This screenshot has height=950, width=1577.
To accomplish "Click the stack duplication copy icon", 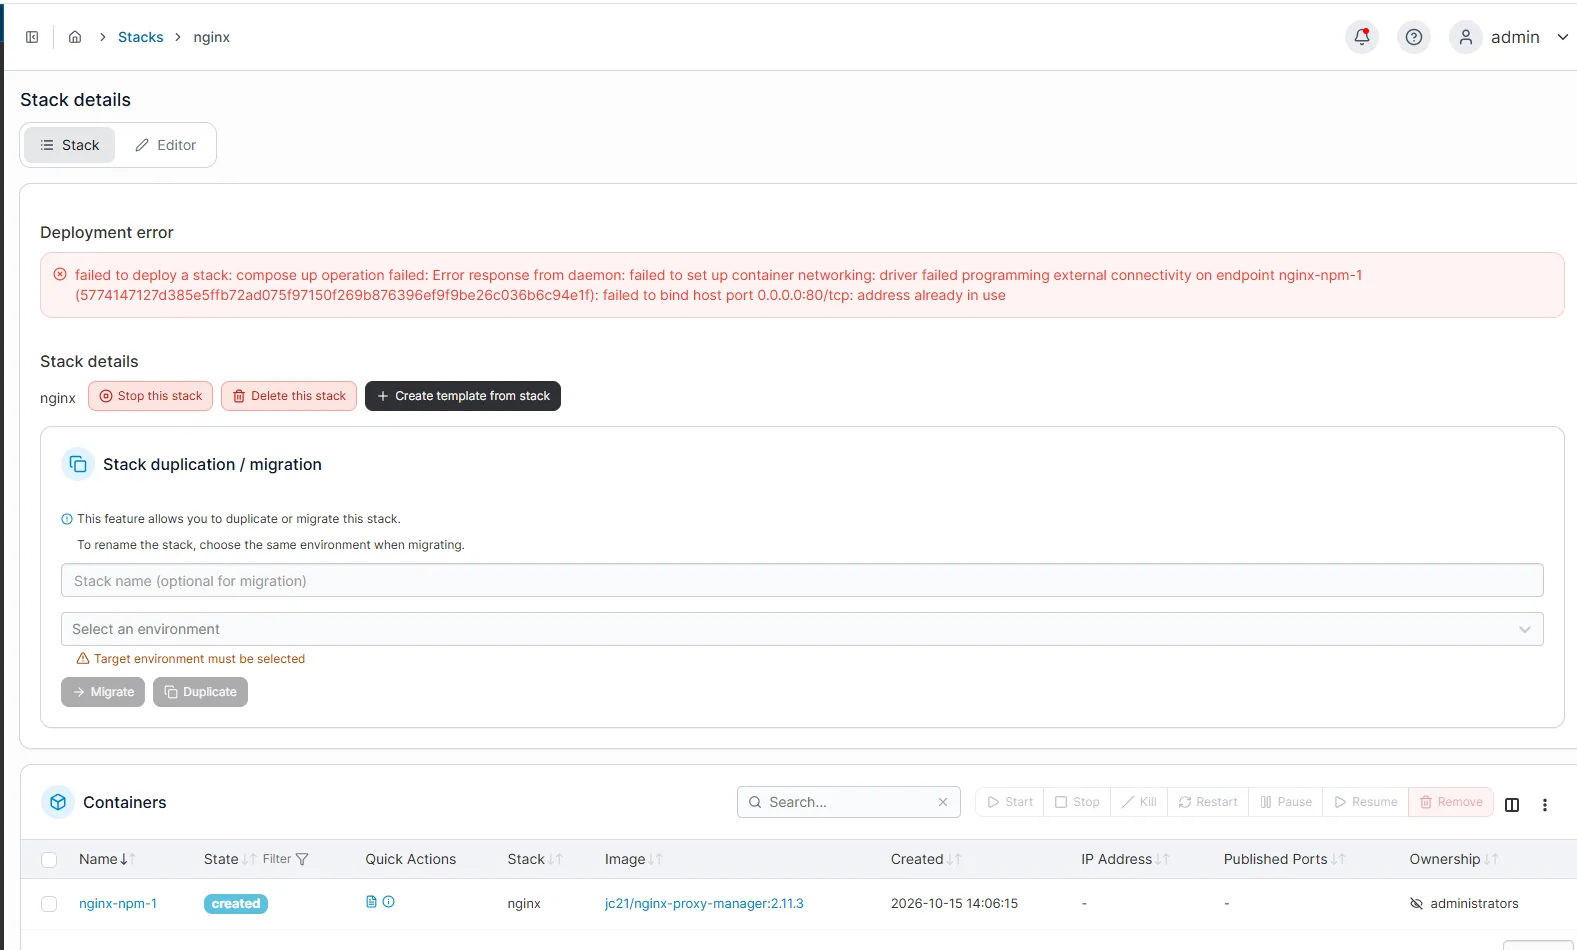I will coord(78,464).
